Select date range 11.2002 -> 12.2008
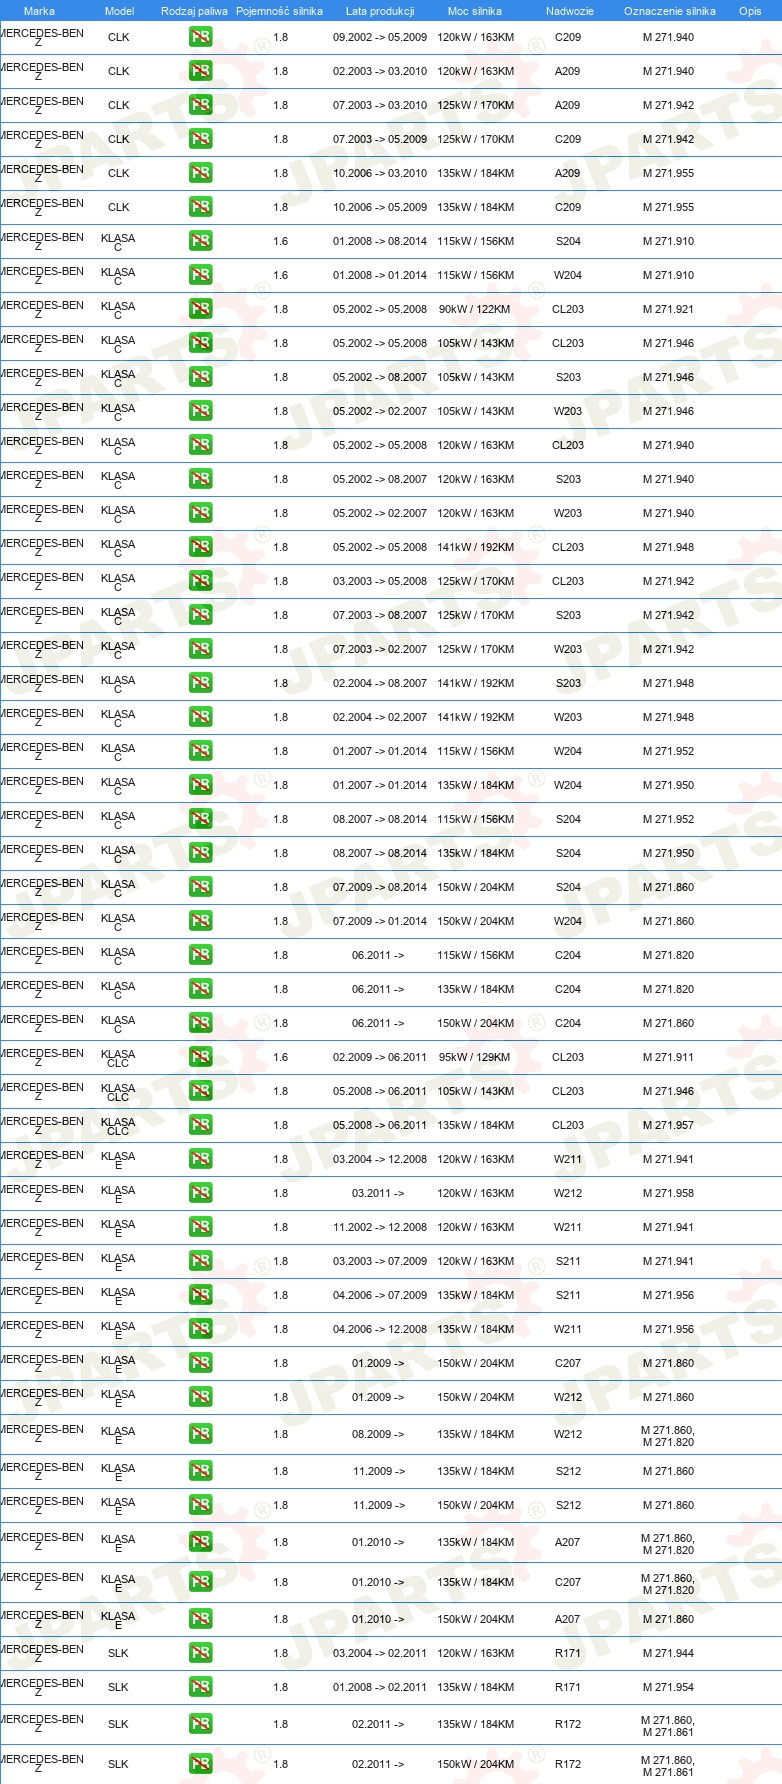This screenshot has height=1784, width=782. [380, 1228]
